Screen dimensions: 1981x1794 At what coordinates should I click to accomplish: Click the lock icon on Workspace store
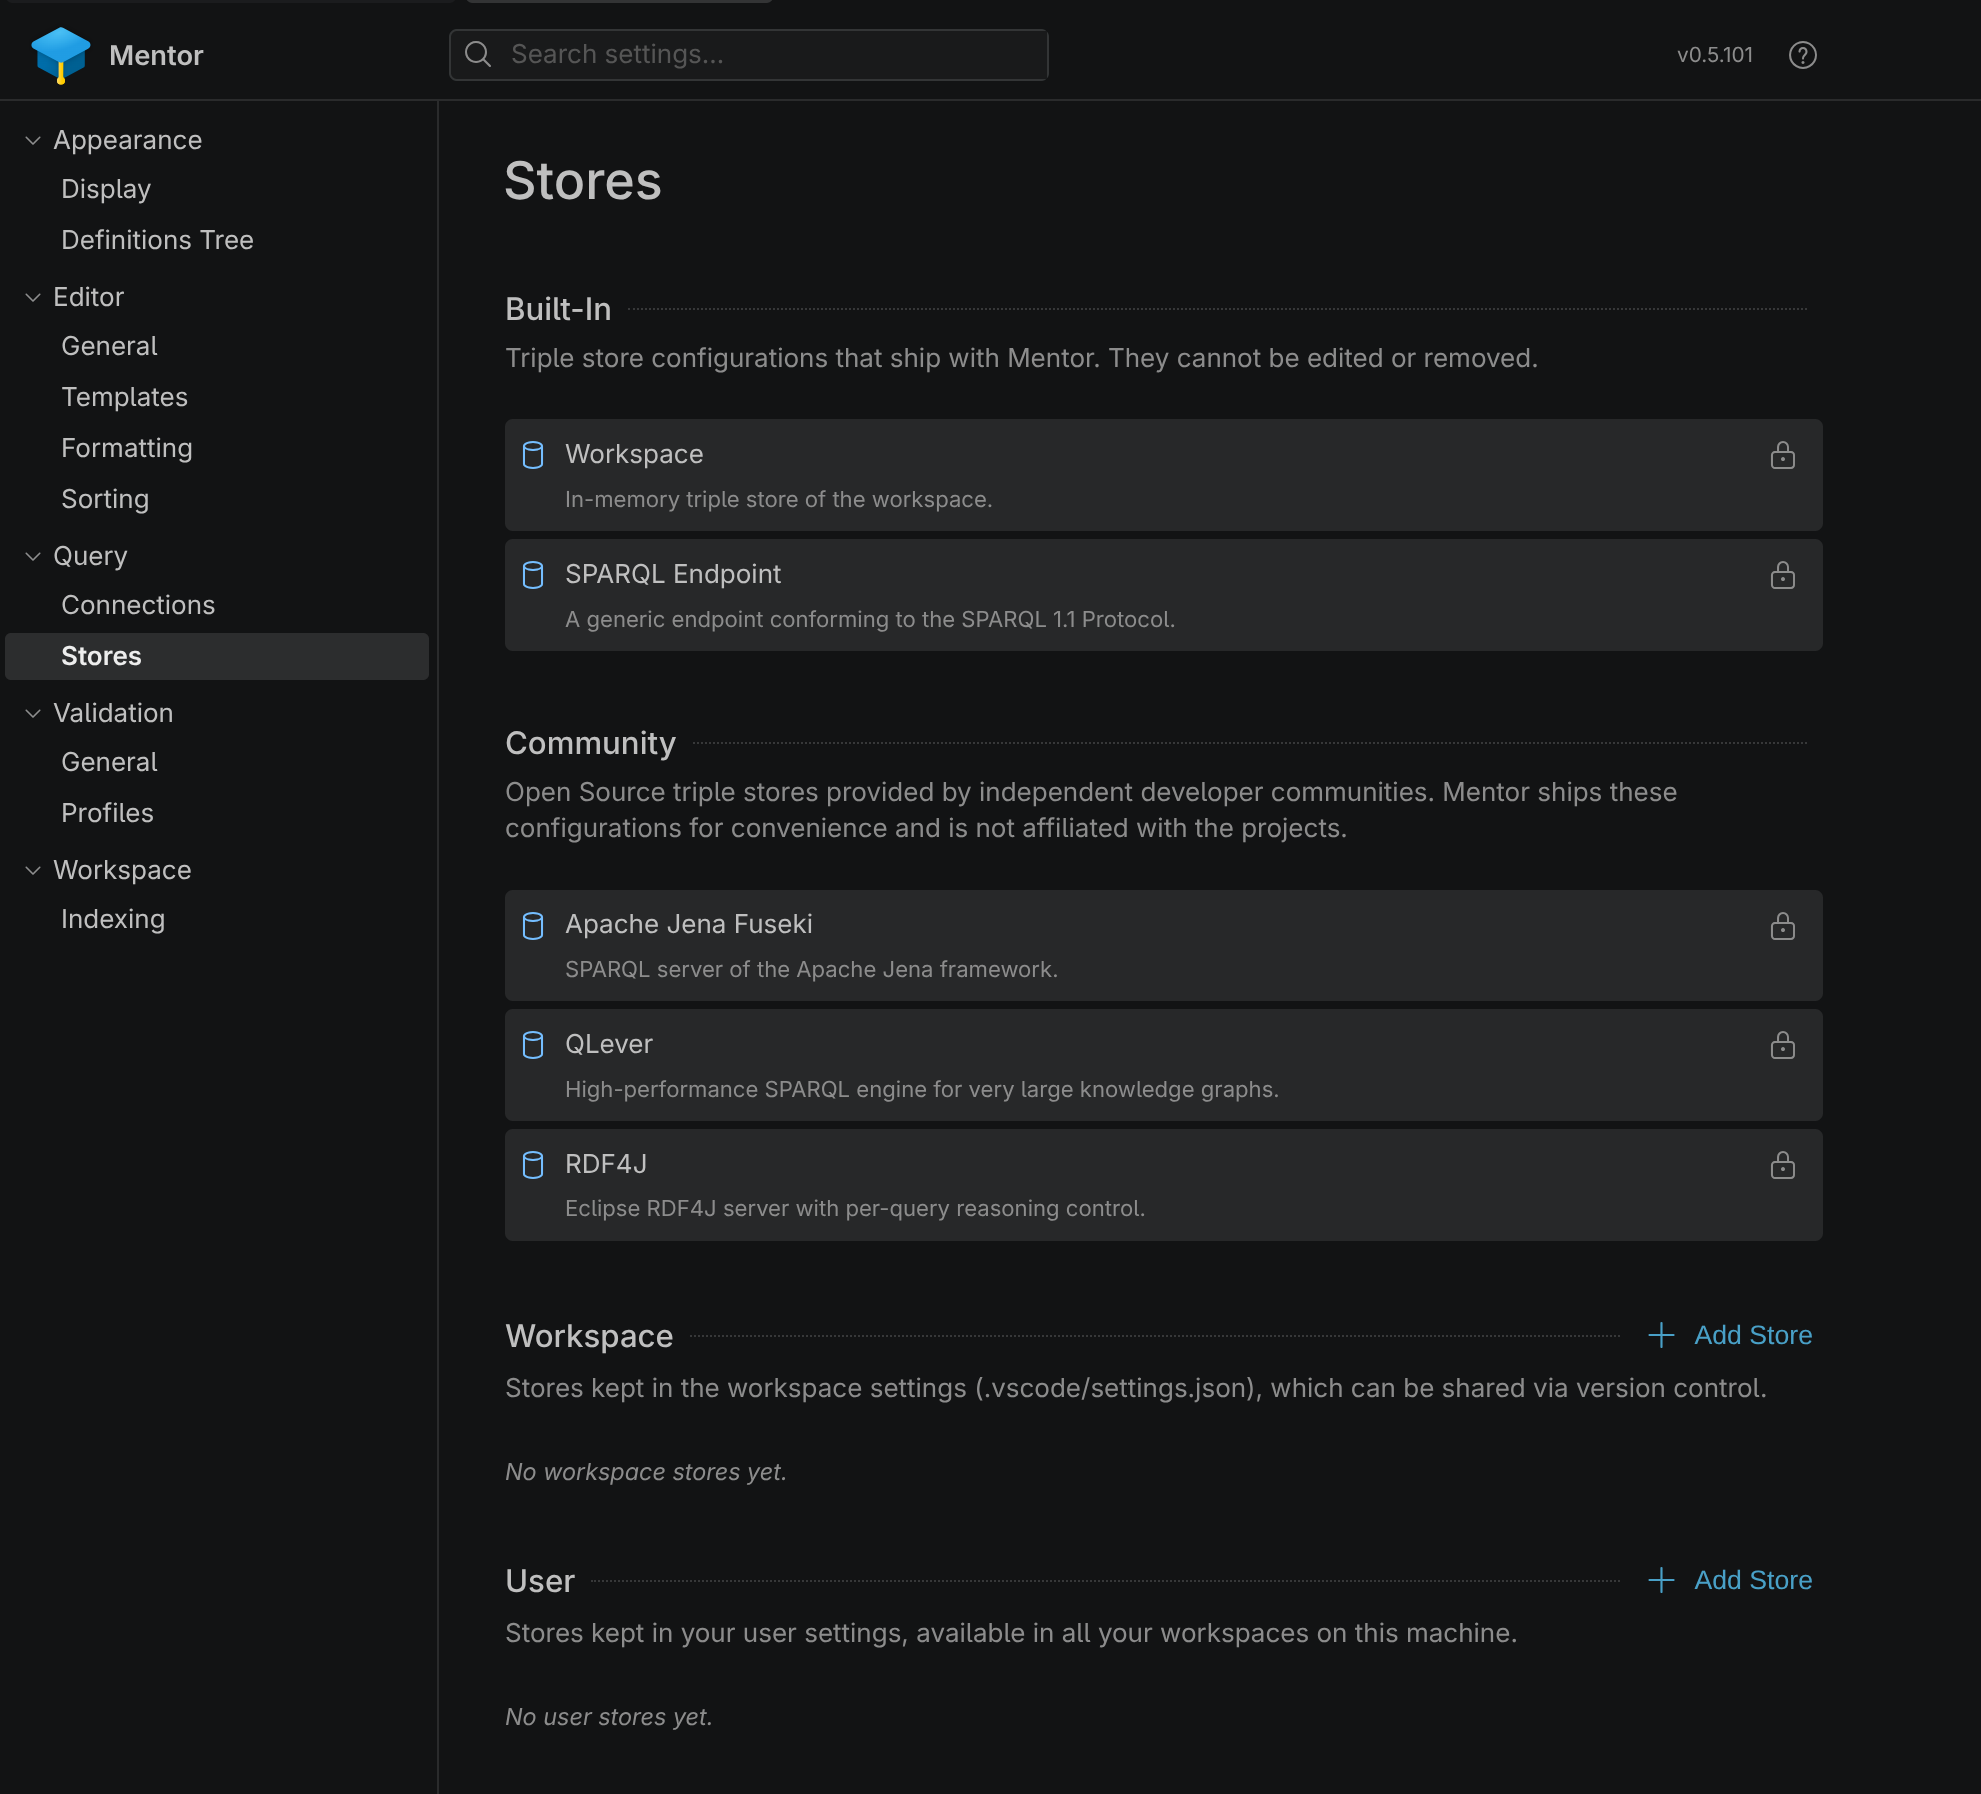coord(1782,455)
